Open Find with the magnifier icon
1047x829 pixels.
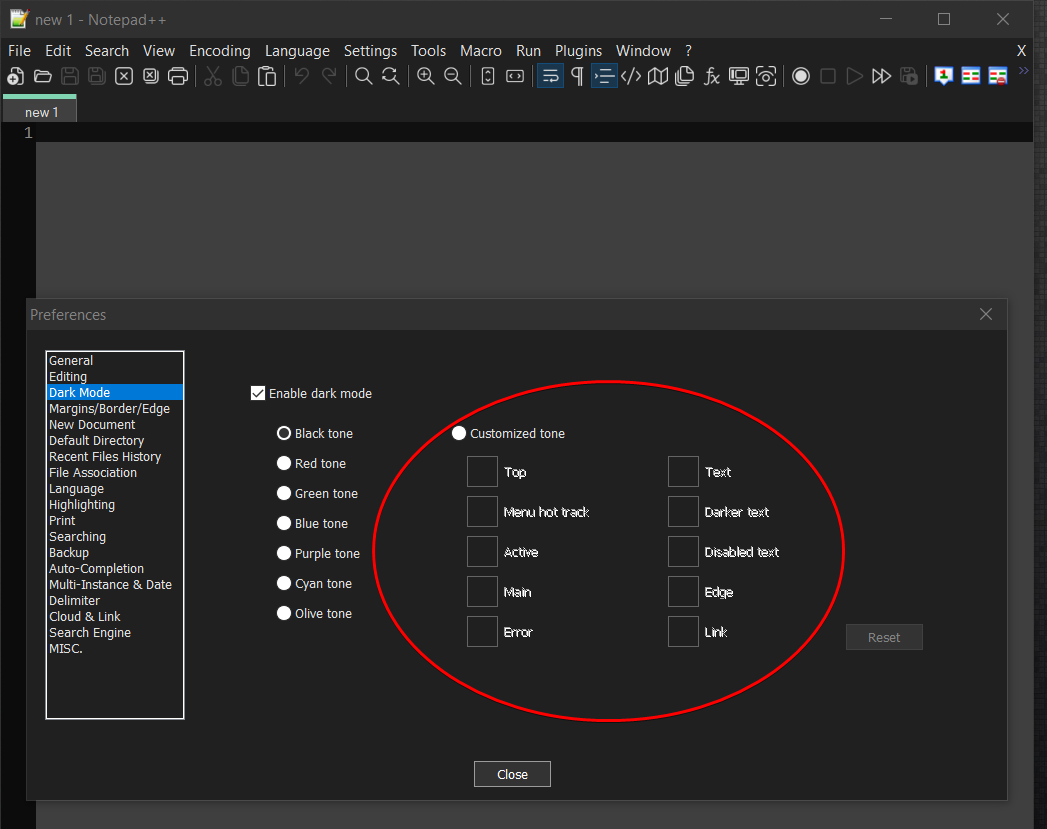pyautogui.click(x=364, y=76)
